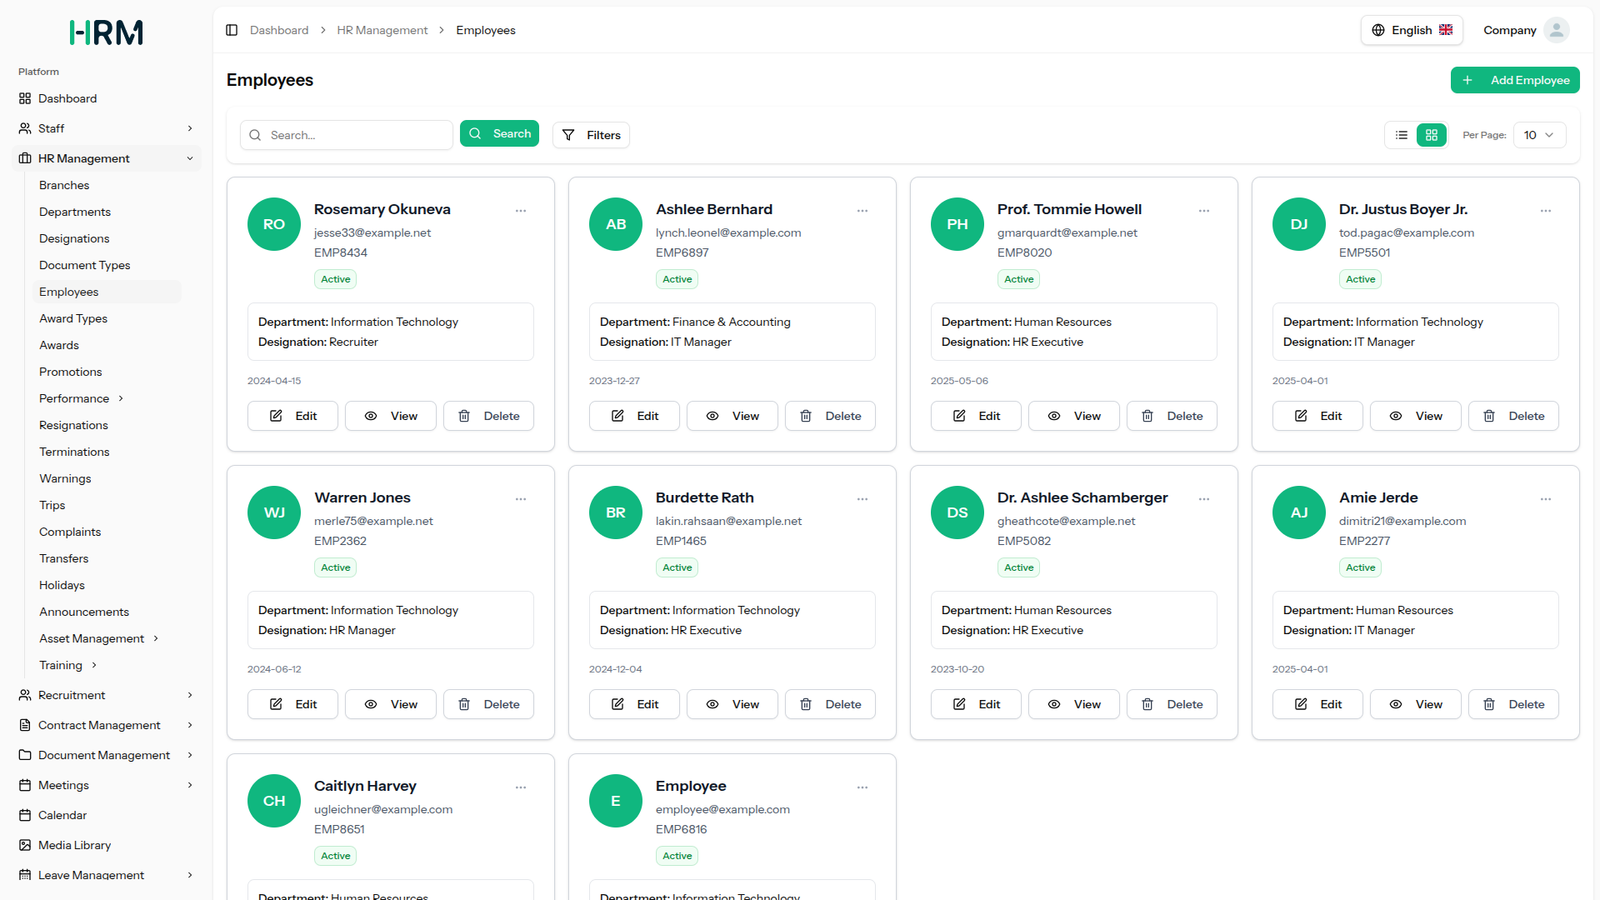1600x900 pixels.
Task: Open the Per Page dropdown
Action: [1539, 135]
